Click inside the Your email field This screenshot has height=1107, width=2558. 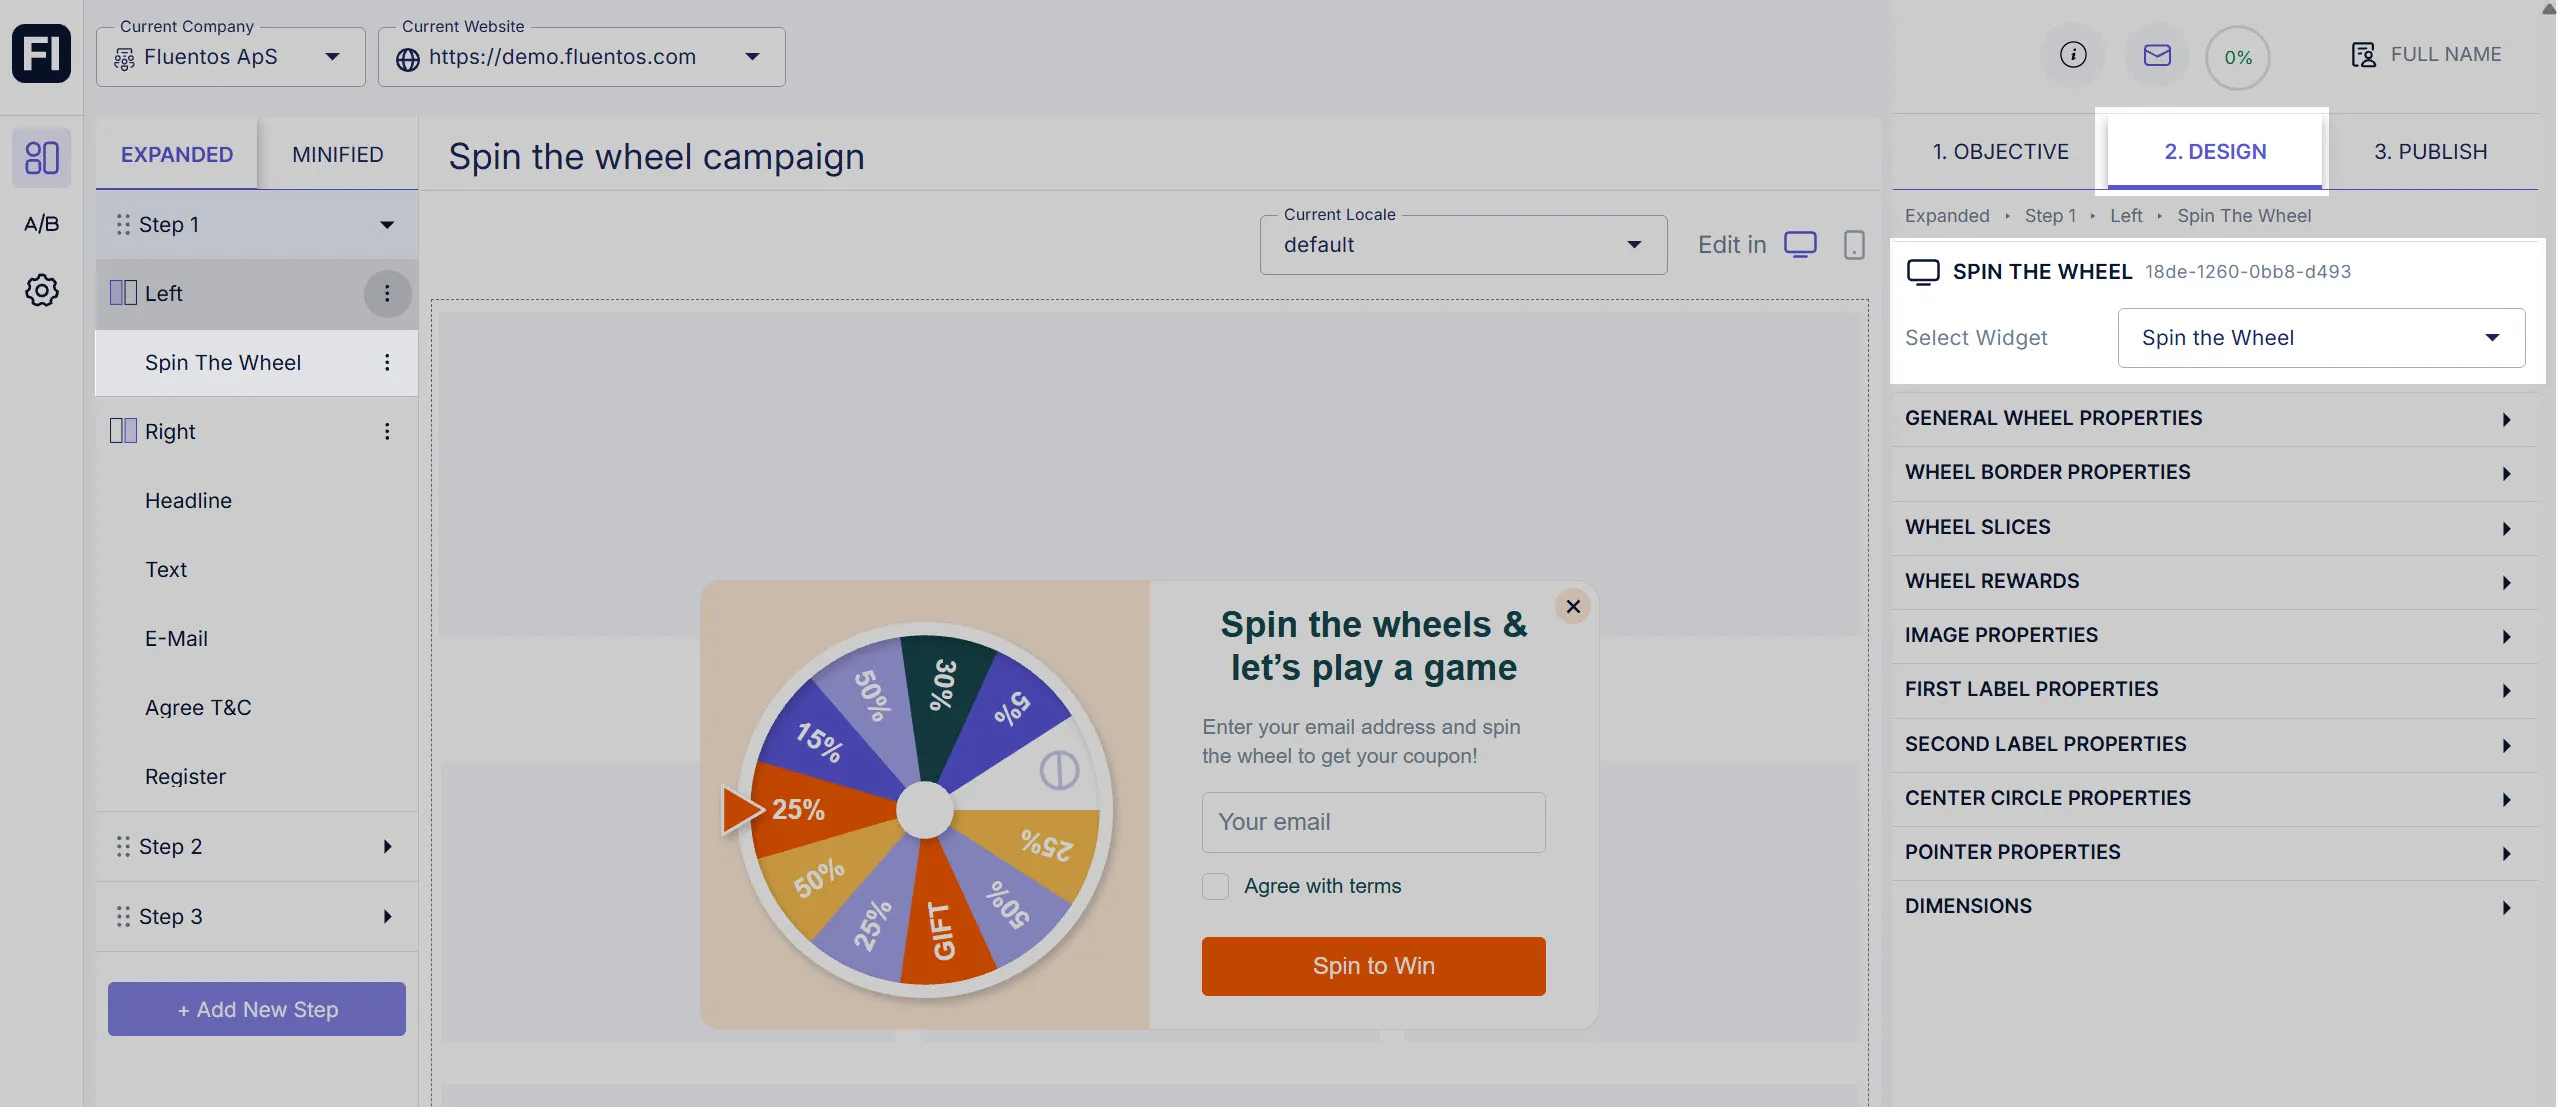(x=1372, y=822)
